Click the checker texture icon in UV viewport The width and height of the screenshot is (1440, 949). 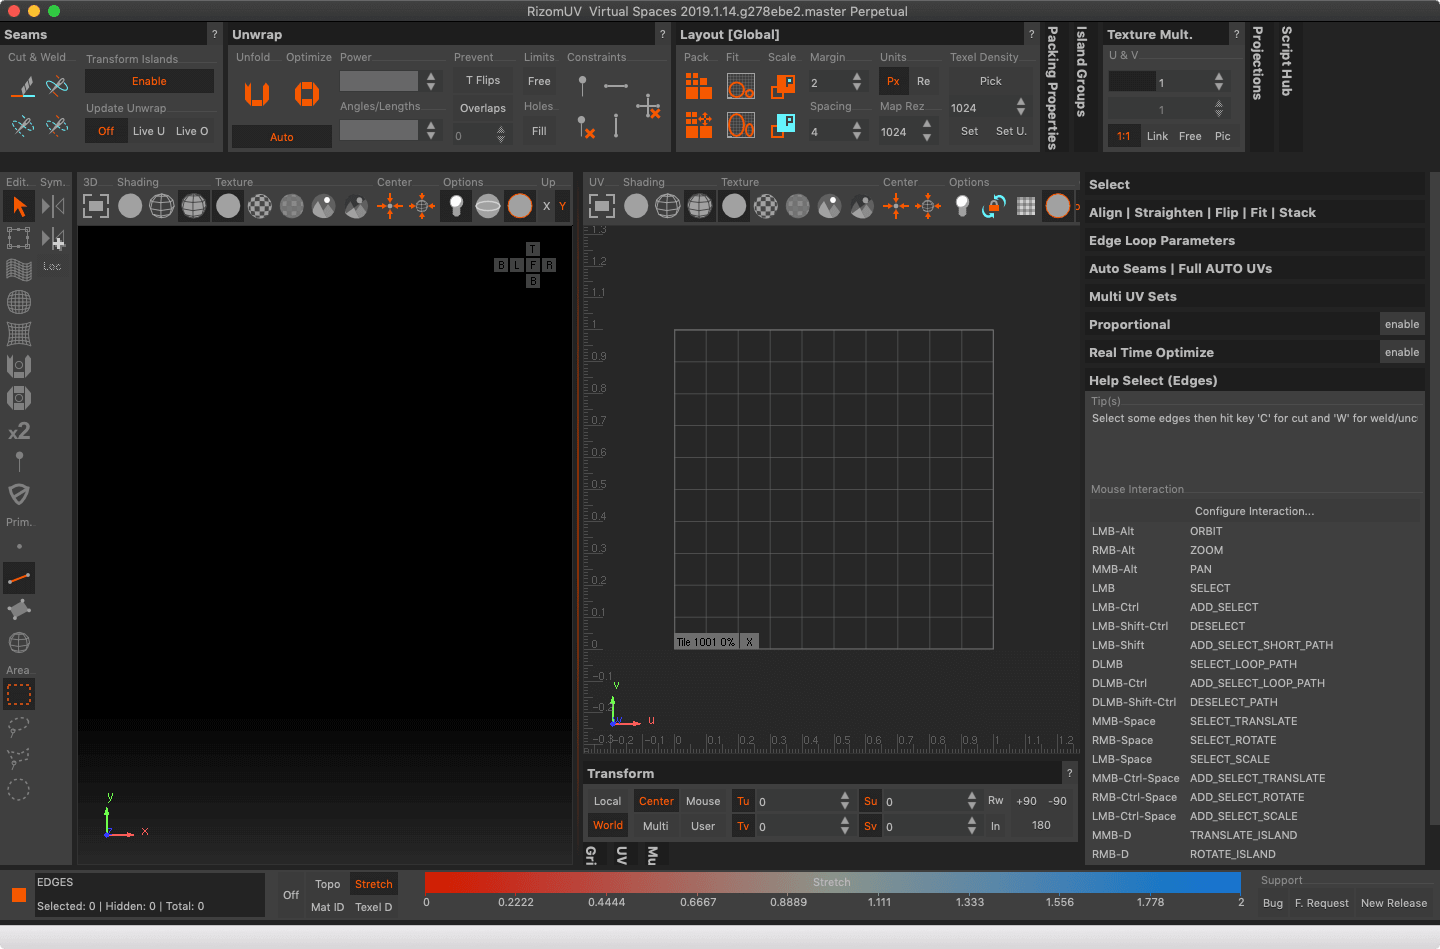[766, 206]
